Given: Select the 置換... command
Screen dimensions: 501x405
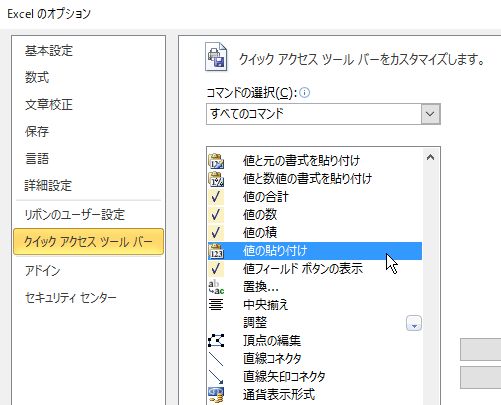Looking at the screenshot, I should [315, 287].
